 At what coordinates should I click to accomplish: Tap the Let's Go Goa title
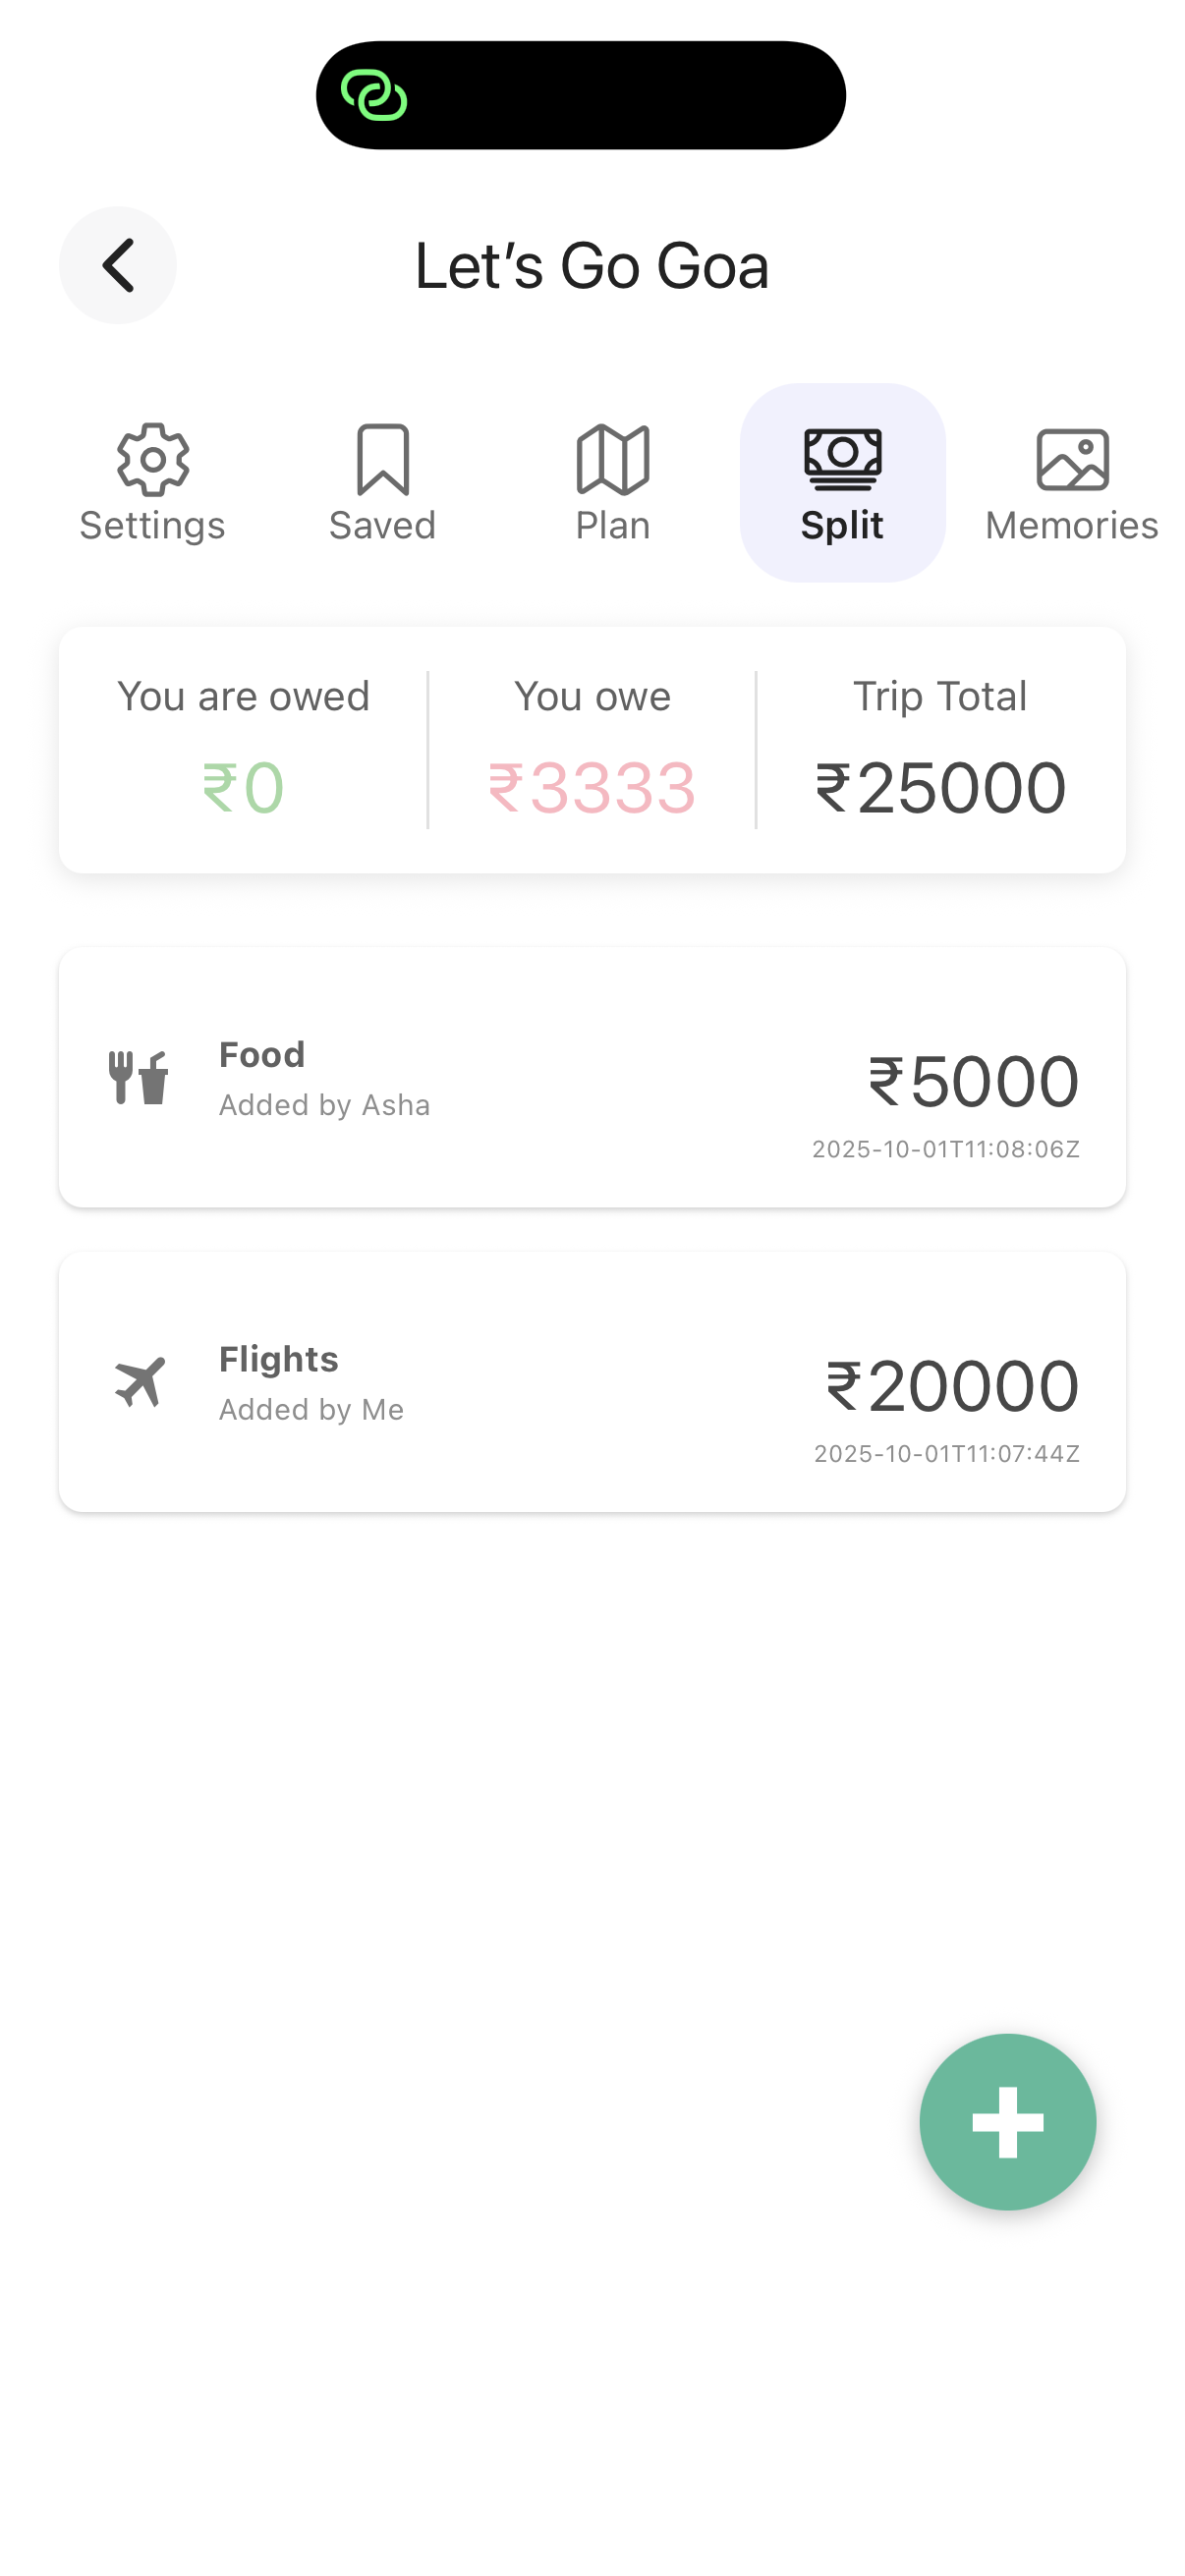coord(592,266)
